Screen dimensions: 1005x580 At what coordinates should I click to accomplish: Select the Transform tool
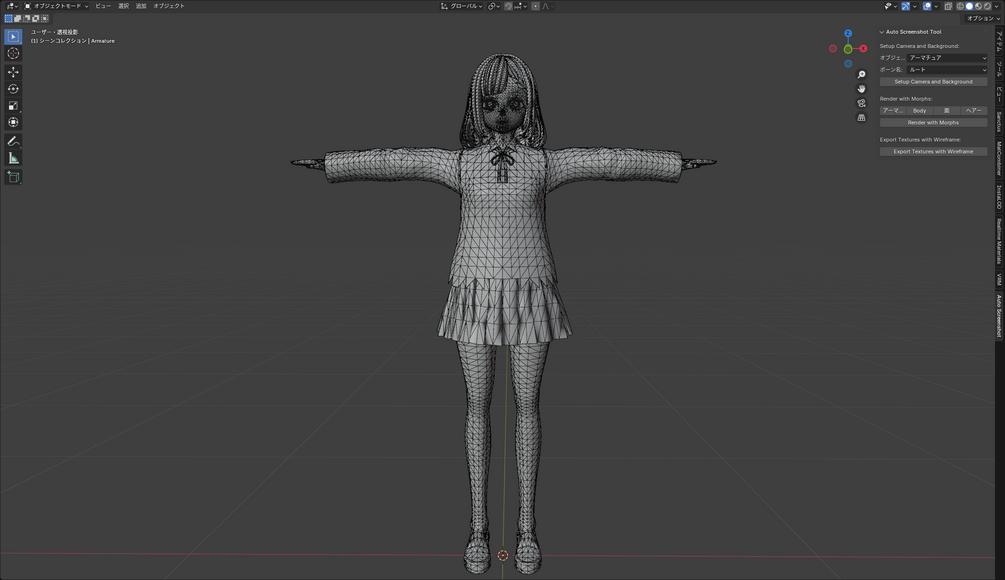coord(13,122)
